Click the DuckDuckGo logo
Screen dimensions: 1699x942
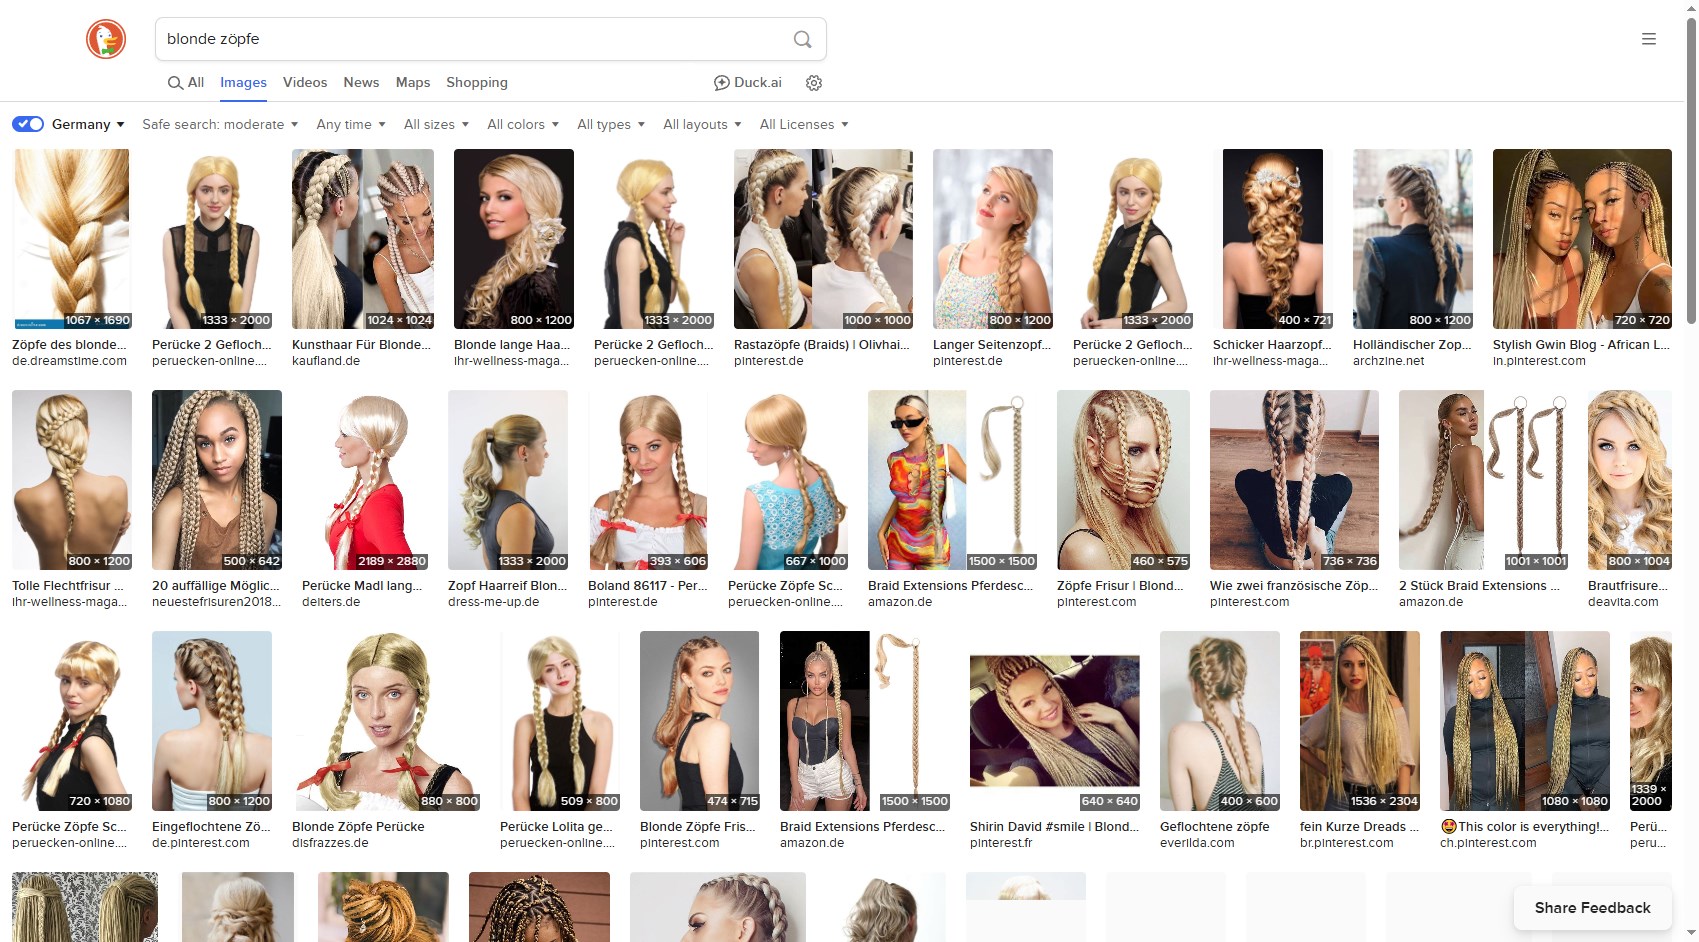coord(106,39)
